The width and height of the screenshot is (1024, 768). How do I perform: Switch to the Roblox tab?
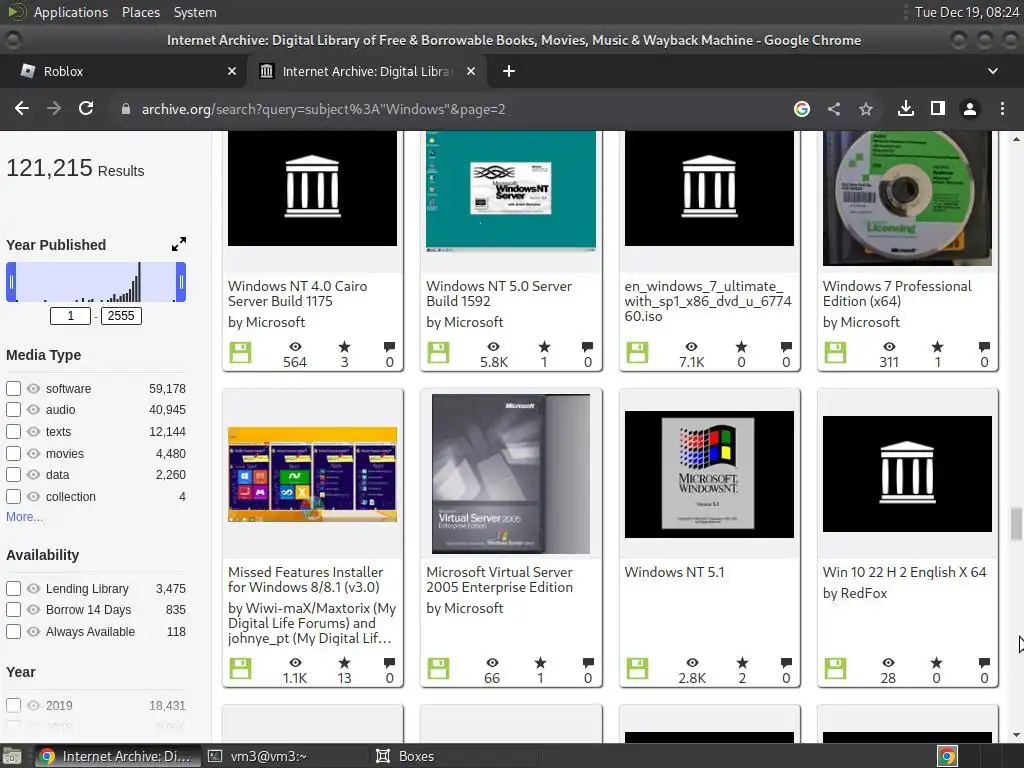coord(124,71)
